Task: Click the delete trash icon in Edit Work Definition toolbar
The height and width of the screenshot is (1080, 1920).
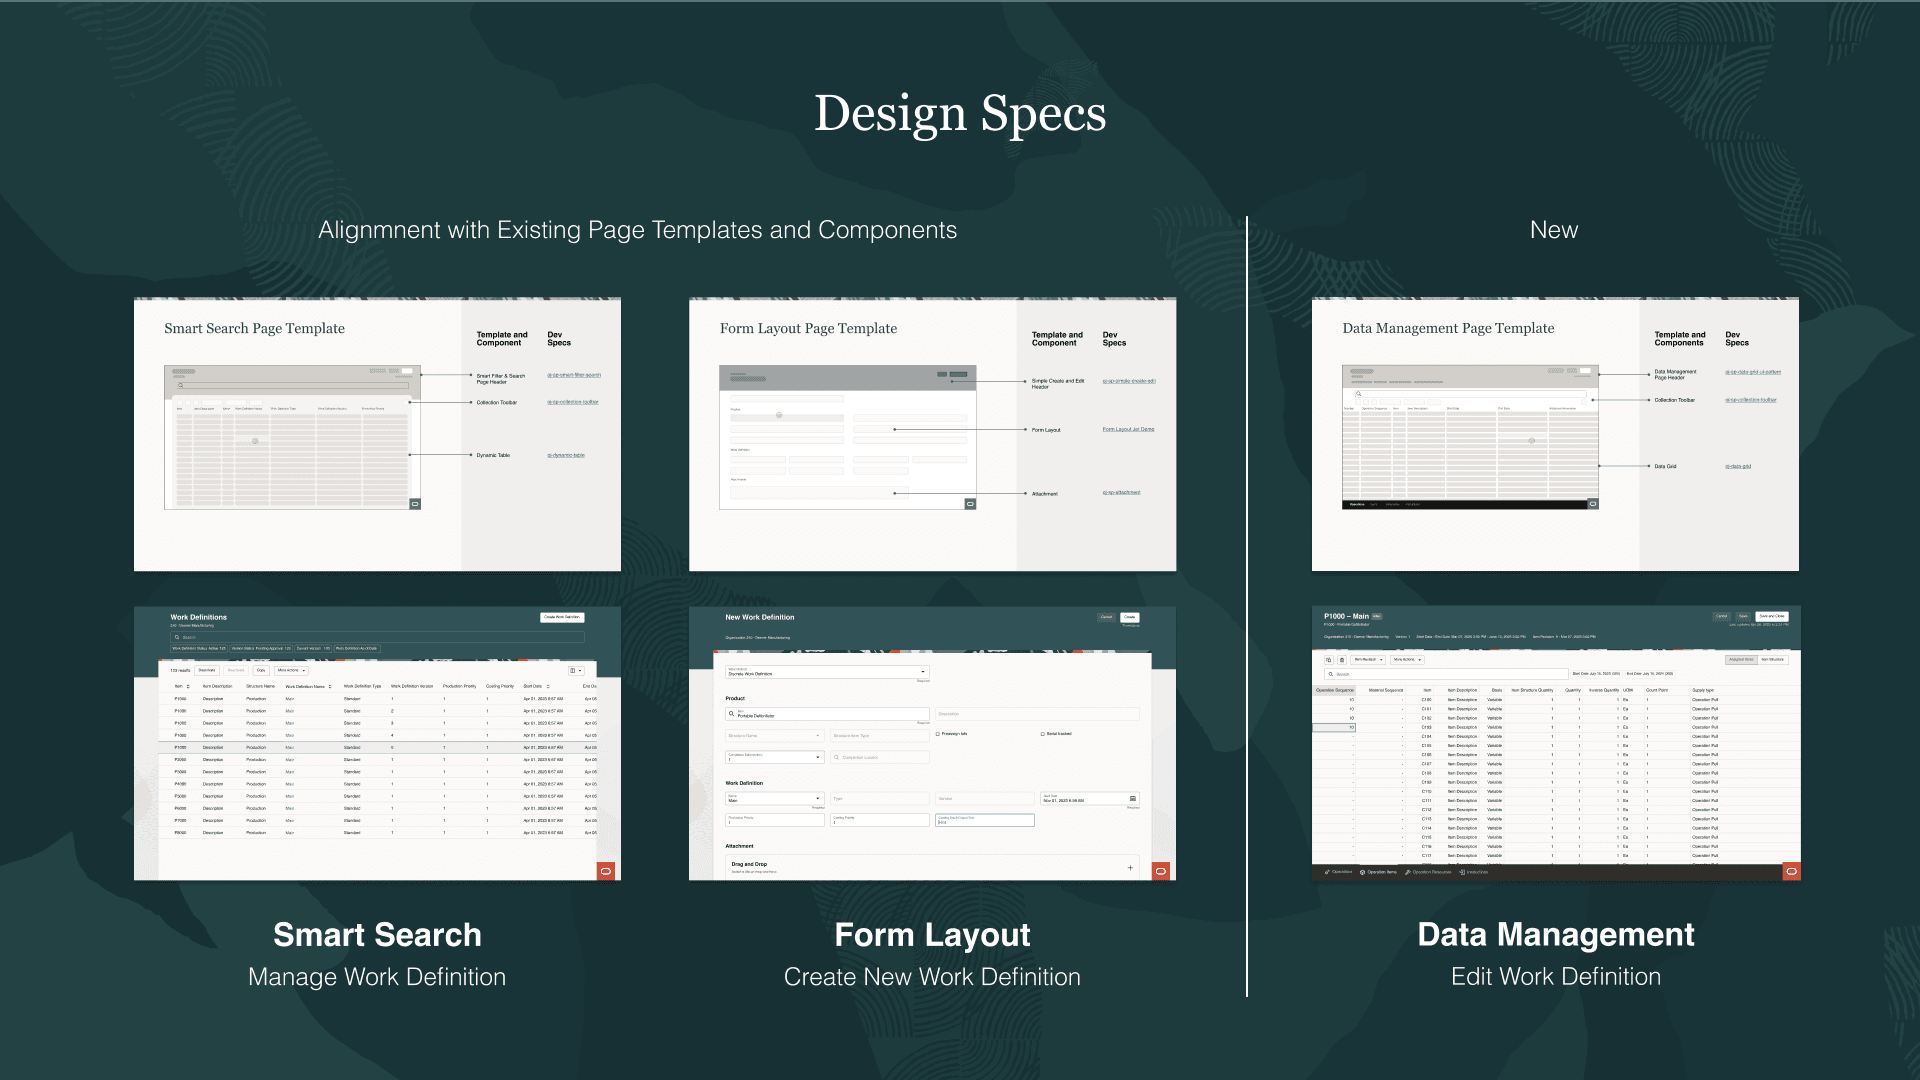Action: pyautogui.click(x=1342, y=660)
